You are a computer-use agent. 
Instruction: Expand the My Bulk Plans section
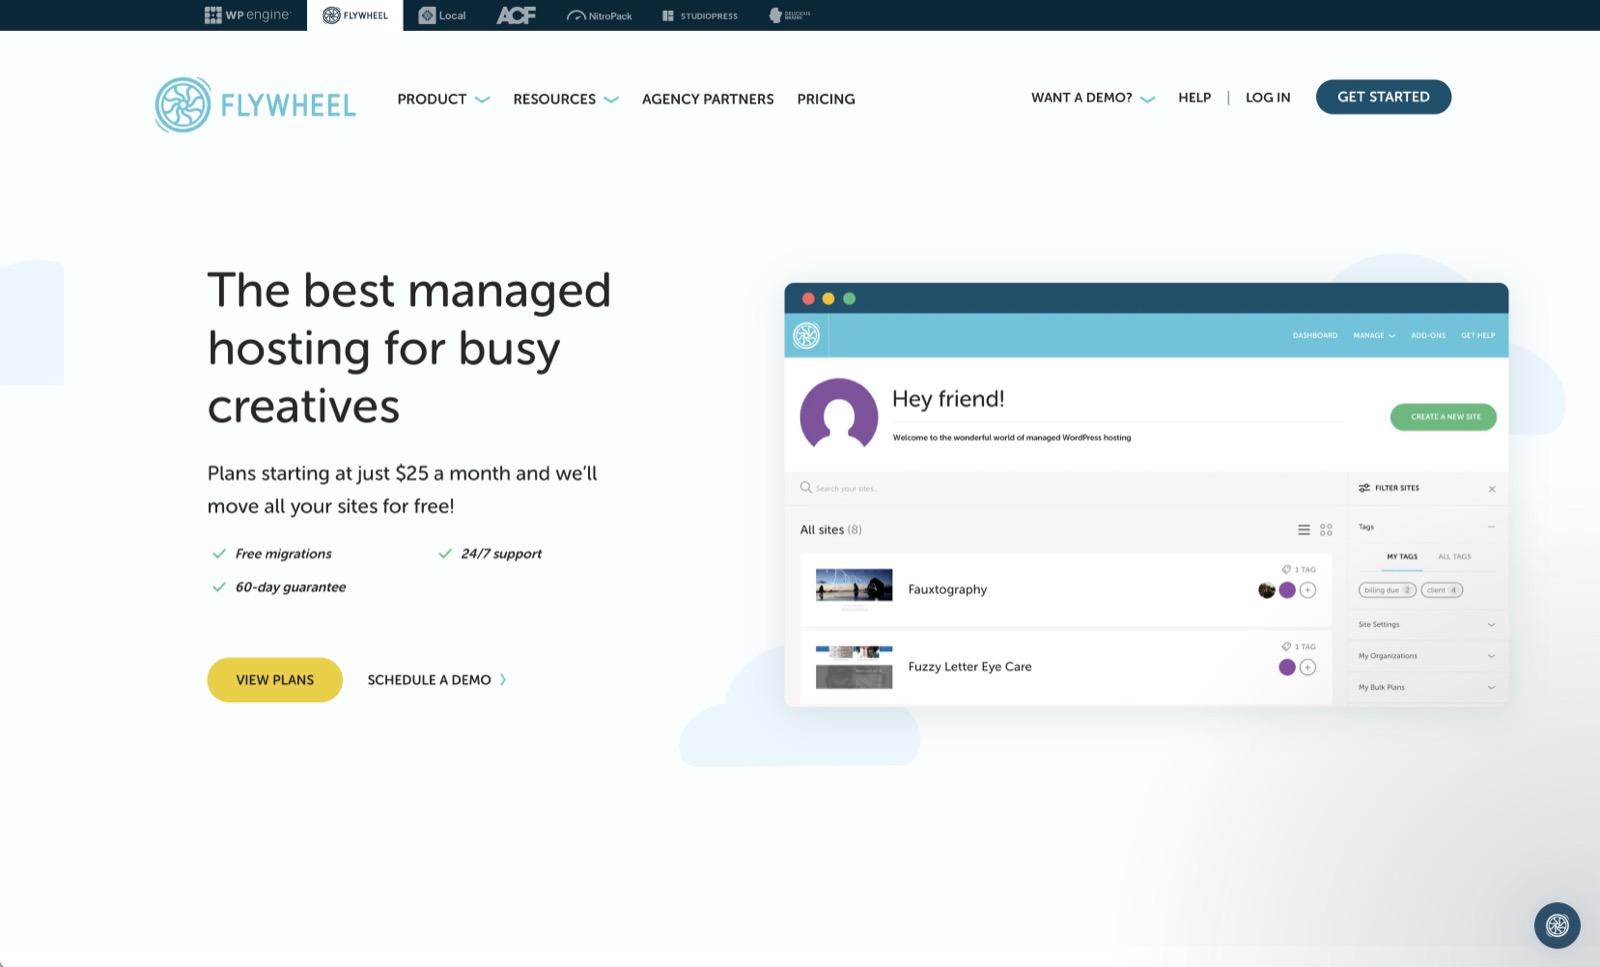(1427, 688)
